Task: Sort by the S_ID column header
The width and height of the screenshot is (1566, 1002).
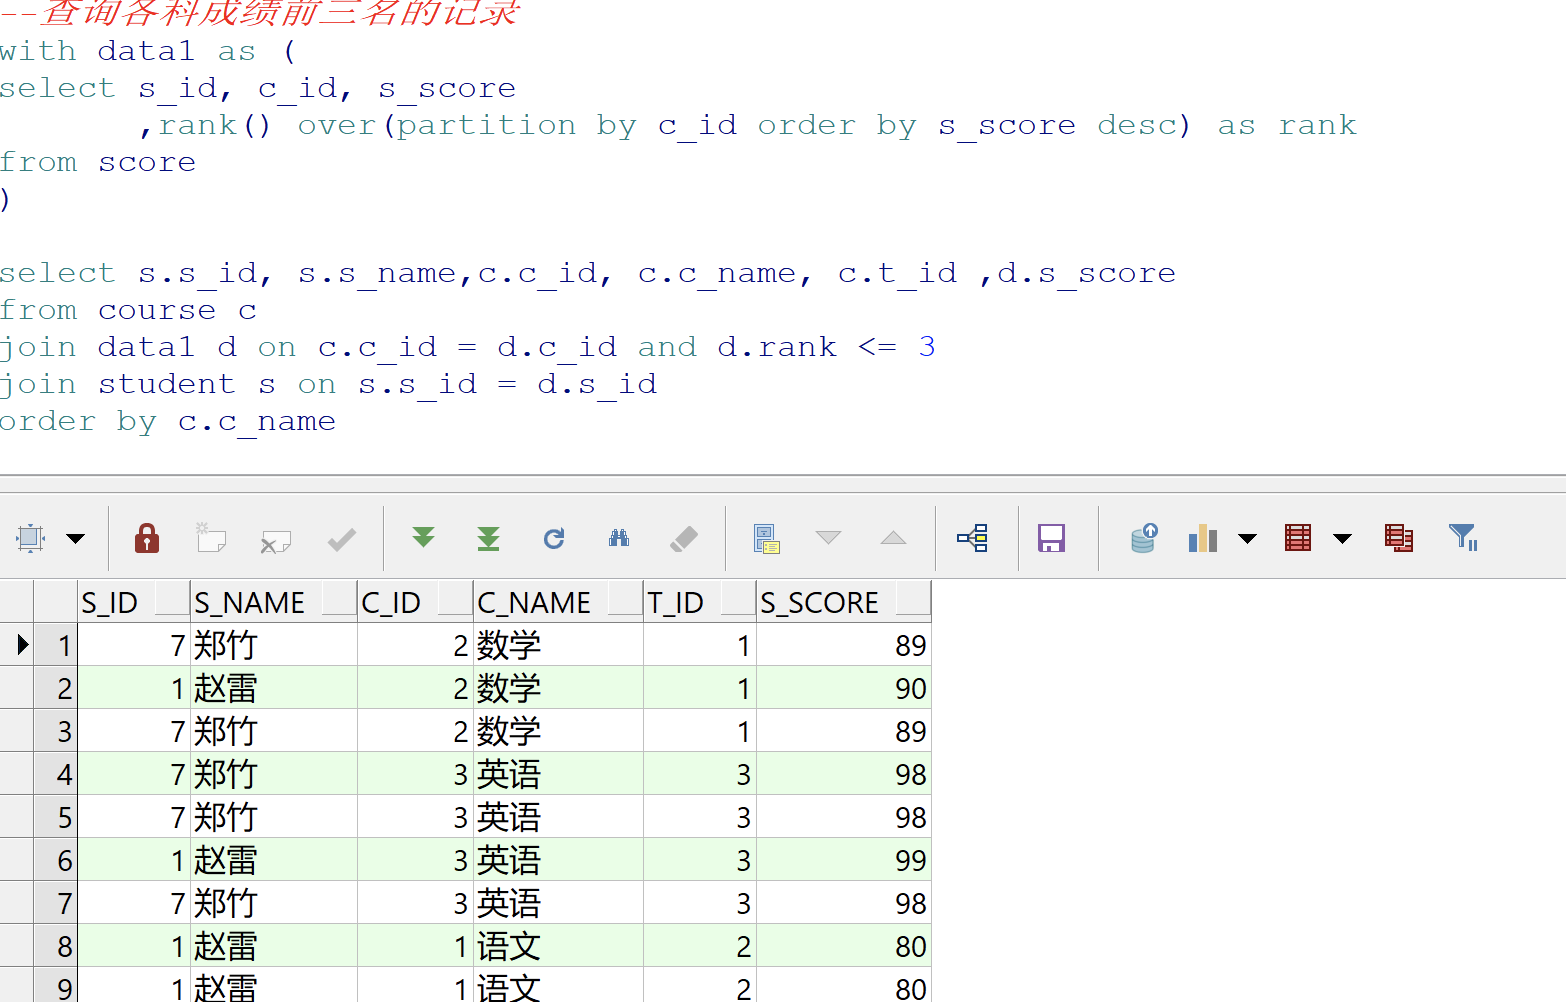Action: [x=134, y=602]
